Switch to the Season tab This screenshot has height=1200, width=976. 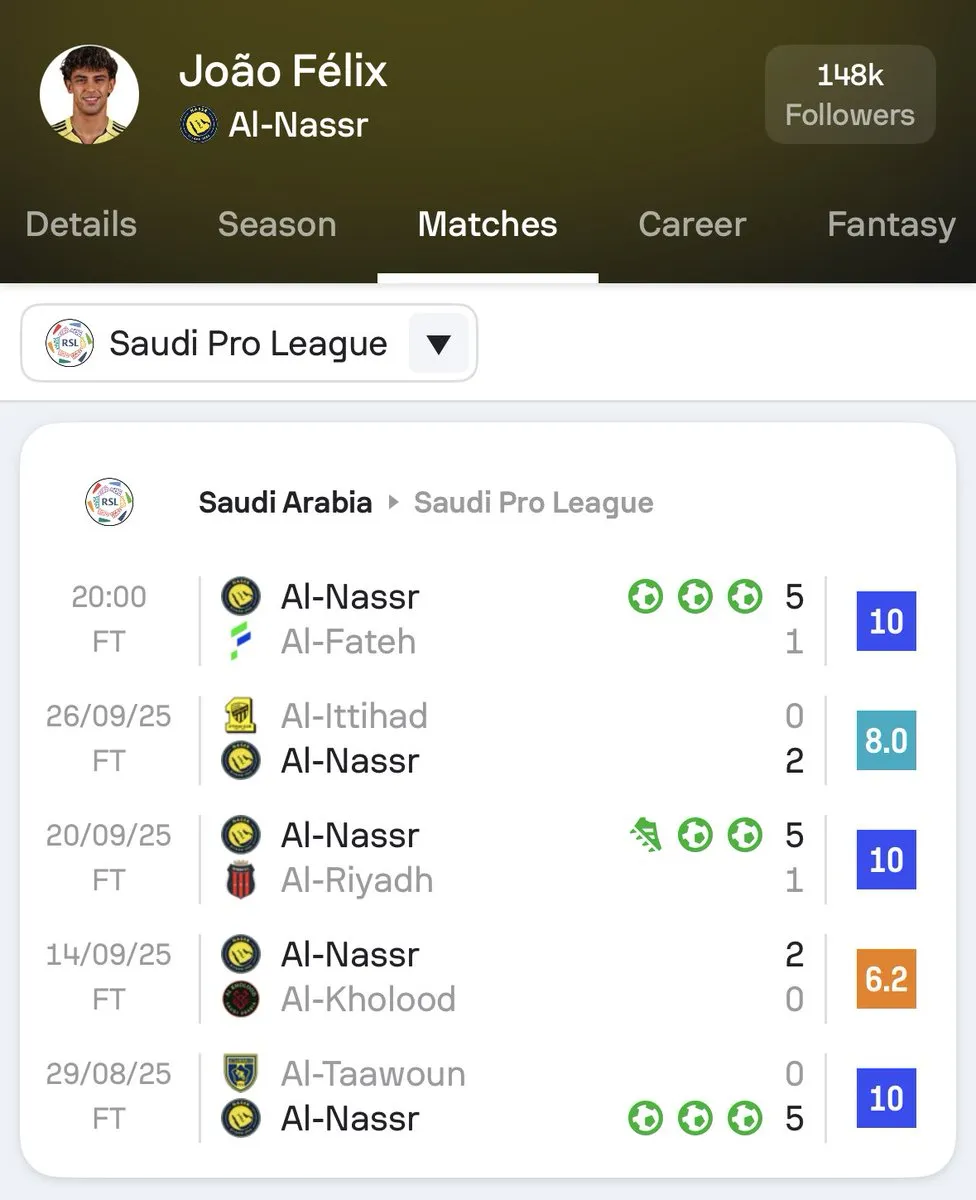click(277, 224)
